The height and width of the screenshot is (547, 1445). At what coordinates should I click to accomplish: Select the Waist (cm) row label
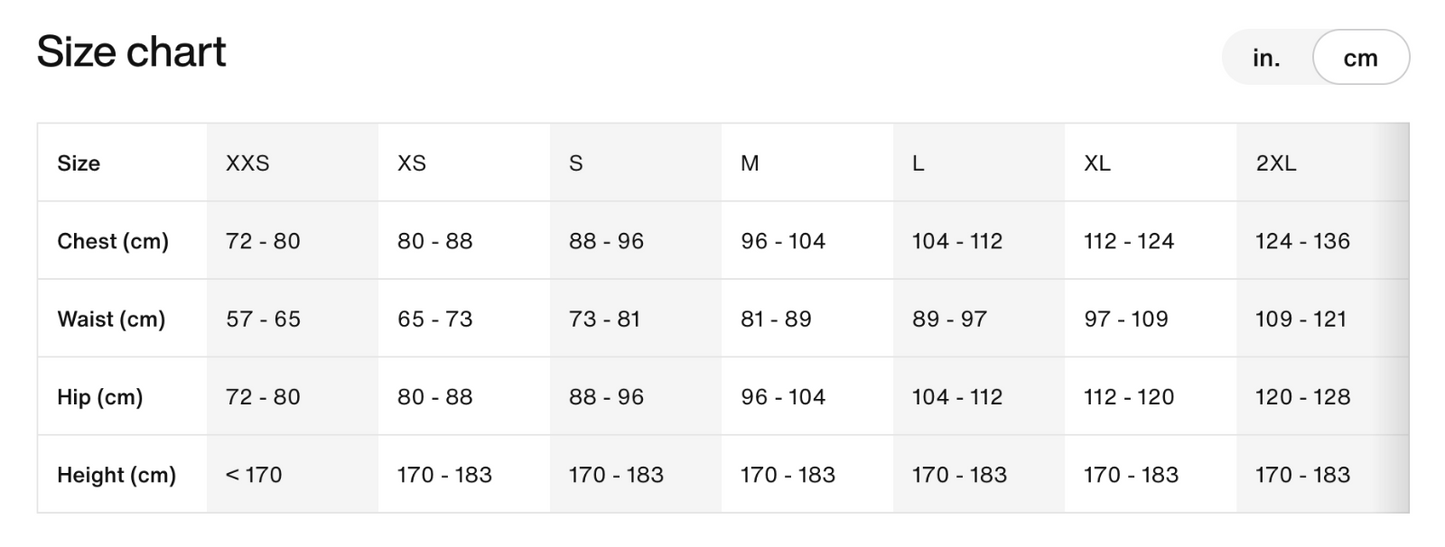111,319
